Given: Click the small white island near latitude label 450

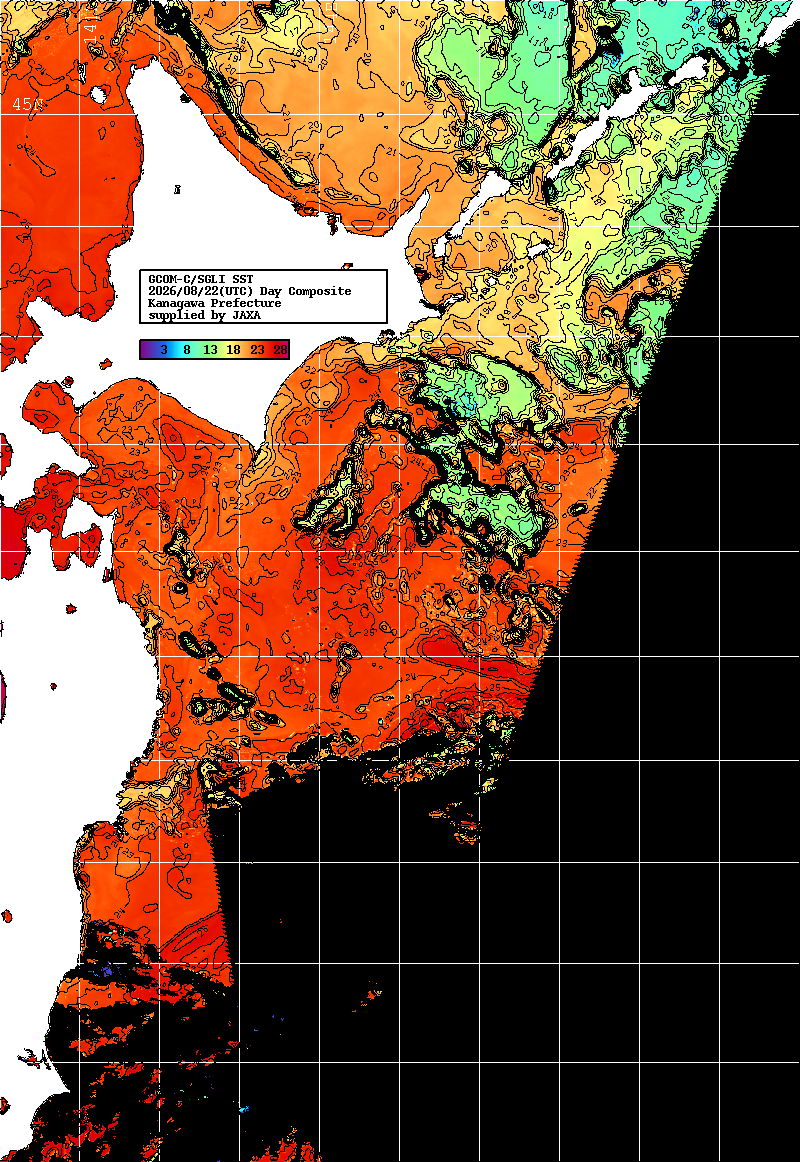Looking at the screenshot, I should (x=98, y=94).
